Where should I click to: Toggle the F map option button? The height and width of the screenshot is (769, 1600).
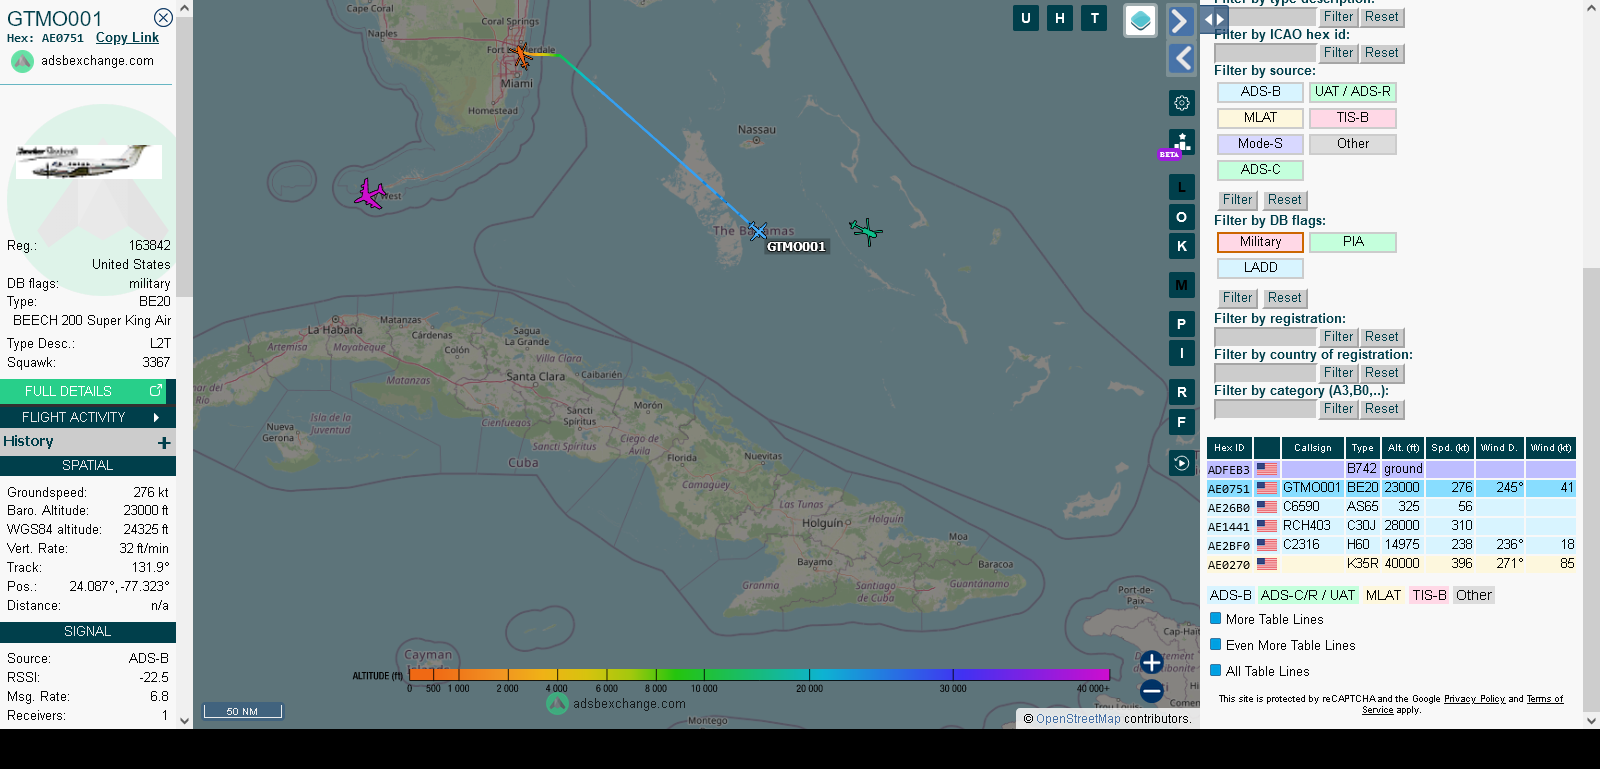click(x=1182, y=422)
